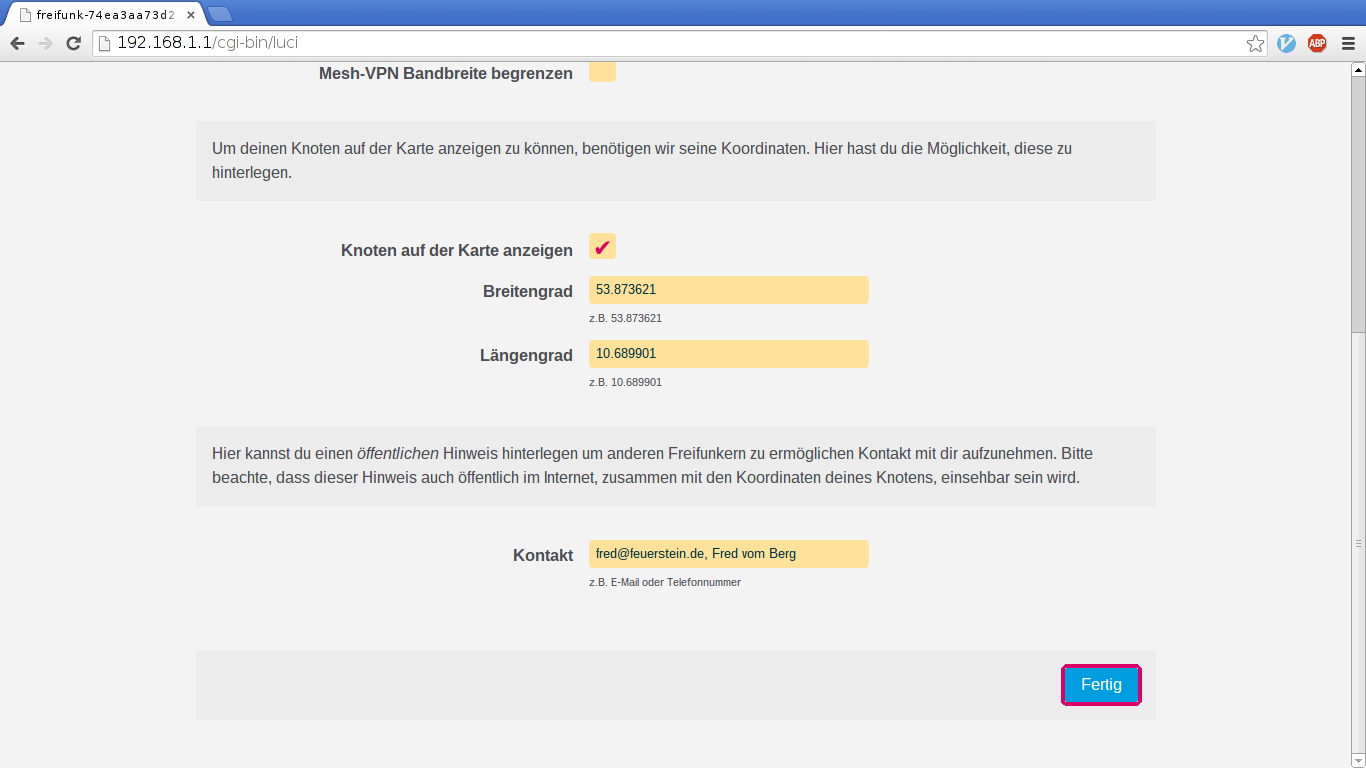
Task: Focus the Kontakt input field
Action: tap(728, 554)
